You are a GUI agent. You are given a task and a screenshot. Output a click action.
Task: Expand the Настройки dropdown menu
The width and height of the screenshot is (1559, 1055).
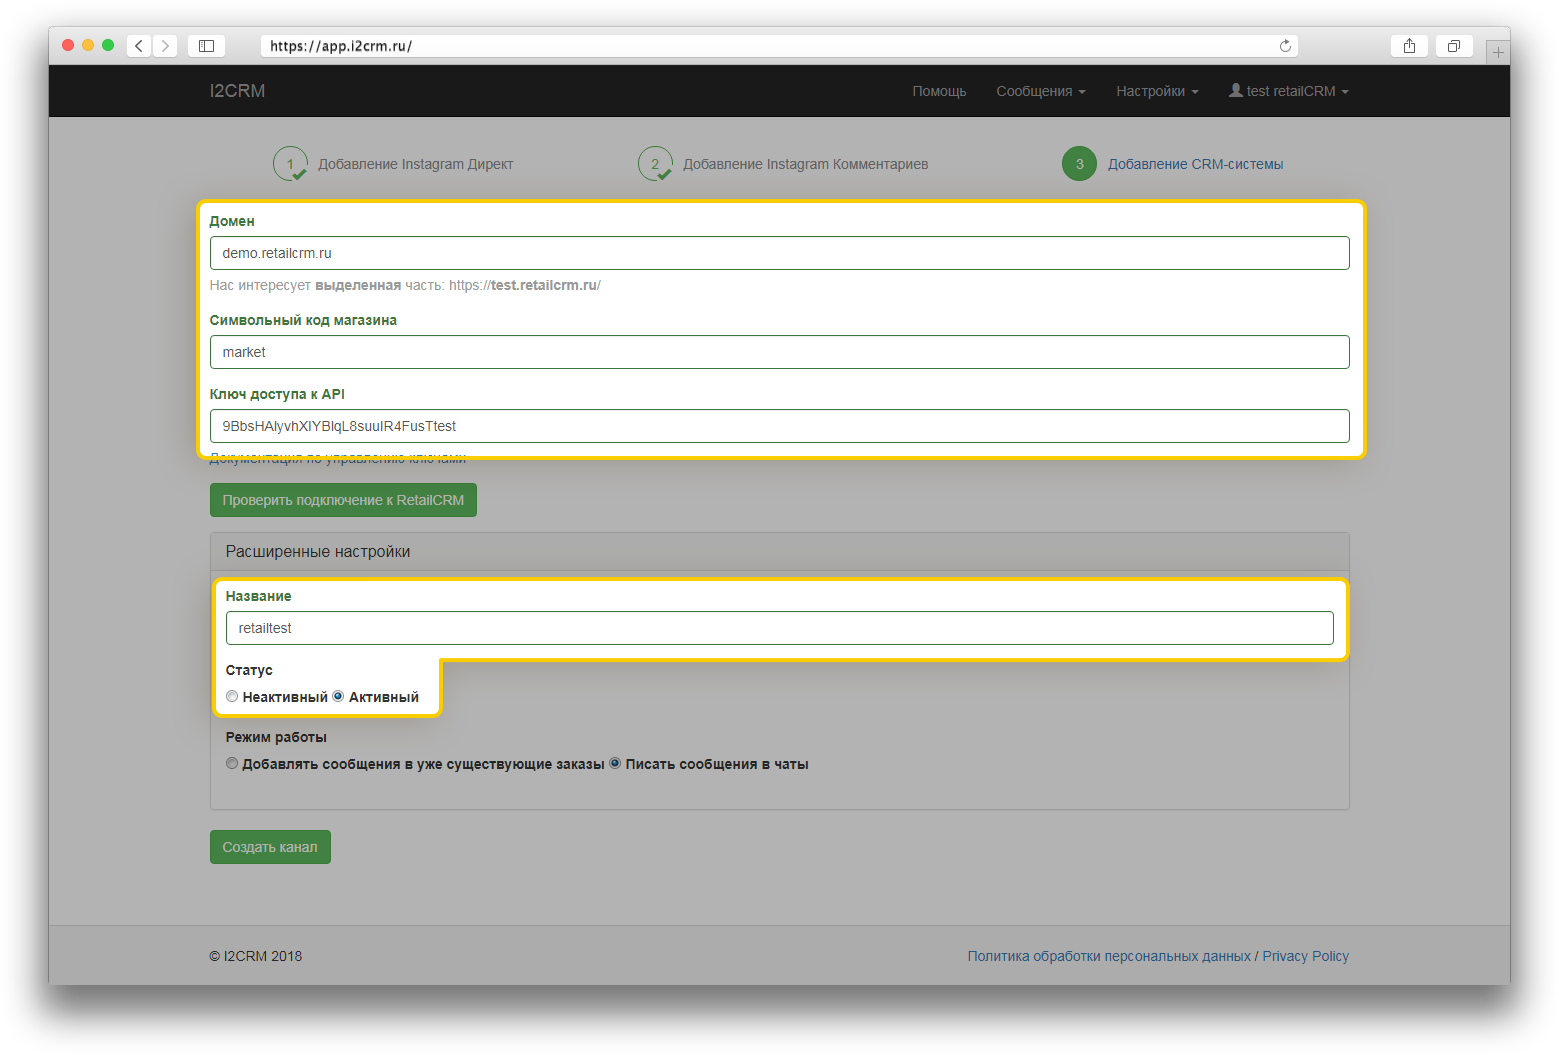1157,91
